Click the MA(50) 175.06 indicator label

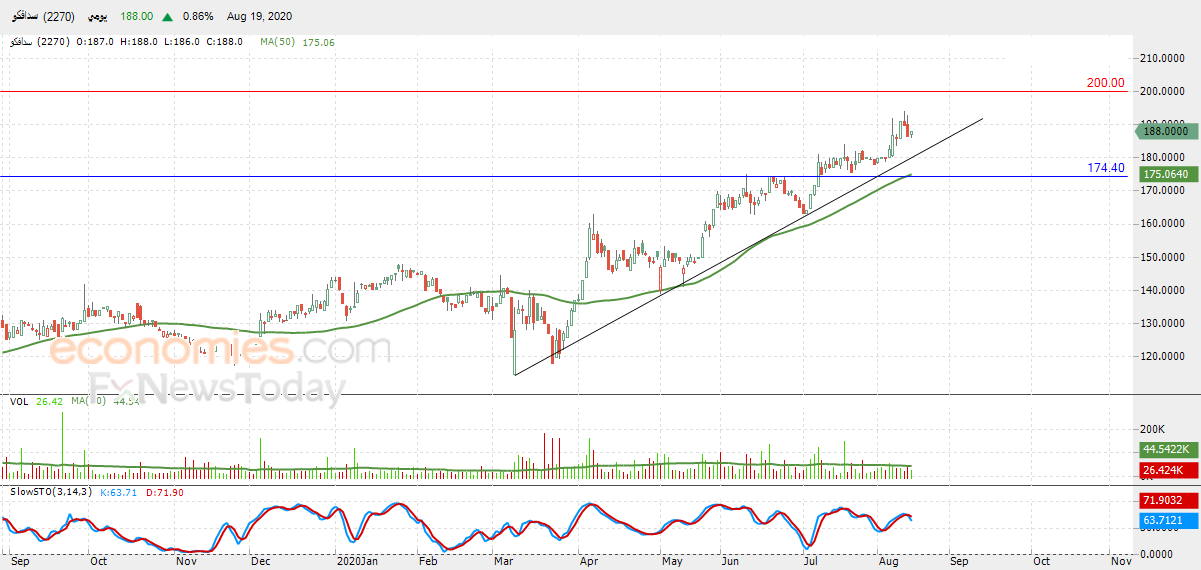(297, 42)
